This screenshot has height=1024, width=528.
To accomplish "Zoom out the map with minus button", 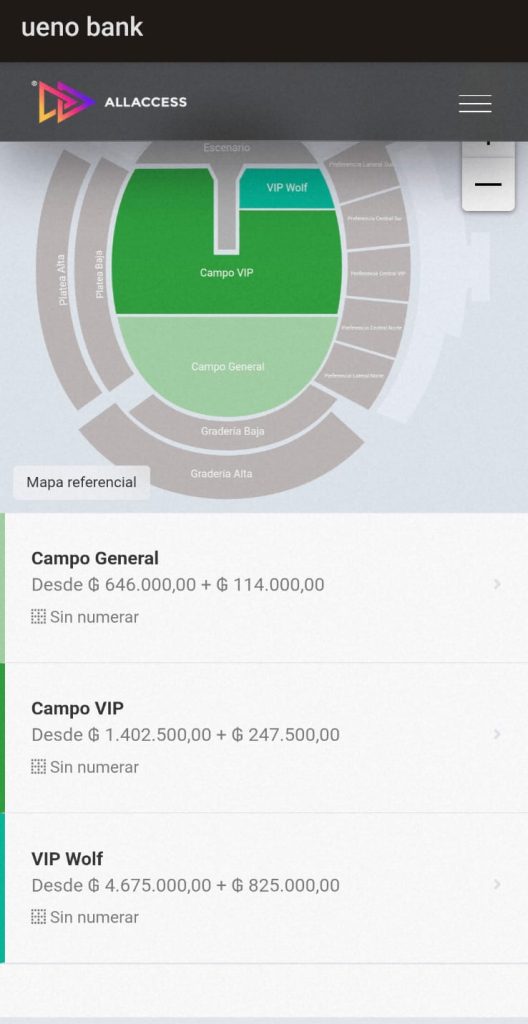I will point(488,185).
